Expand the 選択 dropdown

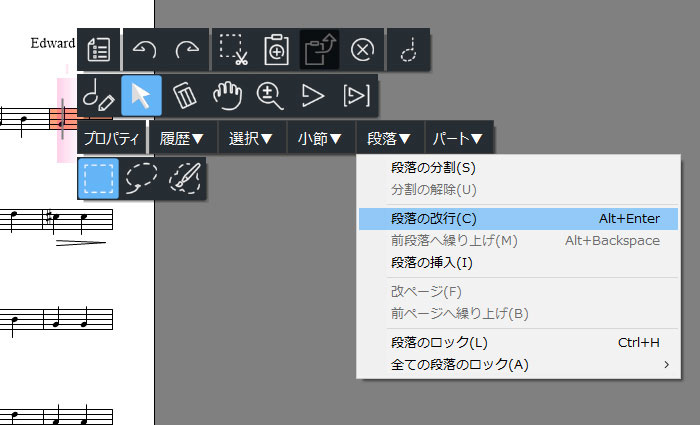pyautogui.click(x=251, y=138)
